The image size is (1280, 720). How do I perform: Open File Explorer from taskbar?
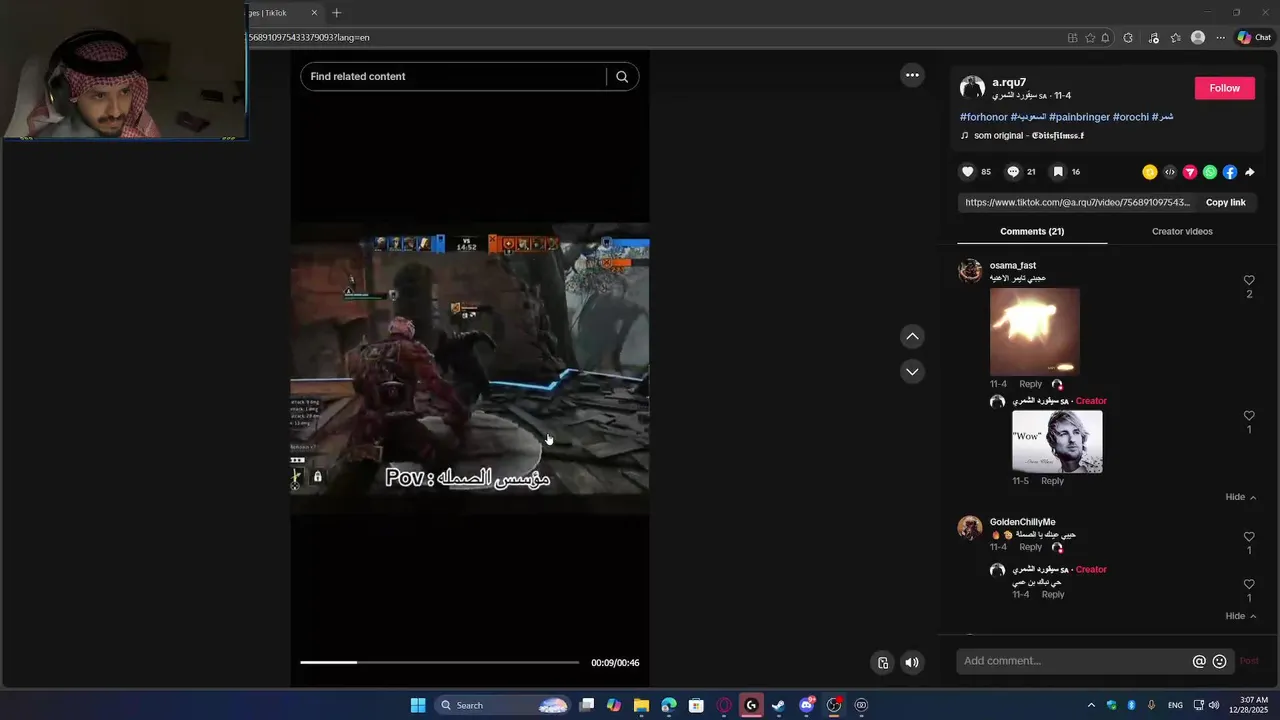[641, 705]
